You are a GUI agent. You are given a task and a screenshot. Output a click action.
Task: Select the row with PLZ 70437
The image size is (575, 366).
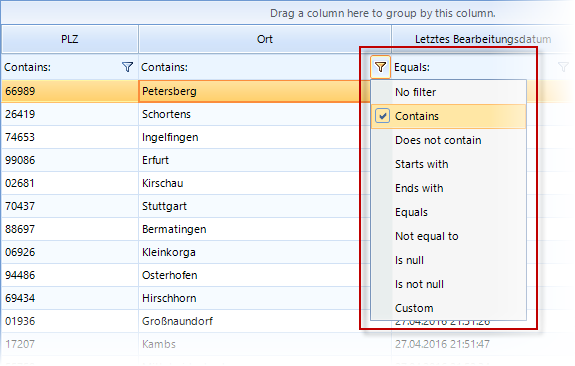[180, 206]
